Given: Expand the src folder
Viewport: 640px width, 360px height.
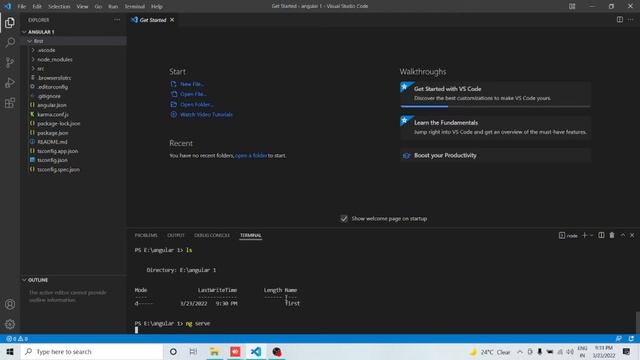Looking at the screenshot, I should pyautogui.click(x=40, y=69).
